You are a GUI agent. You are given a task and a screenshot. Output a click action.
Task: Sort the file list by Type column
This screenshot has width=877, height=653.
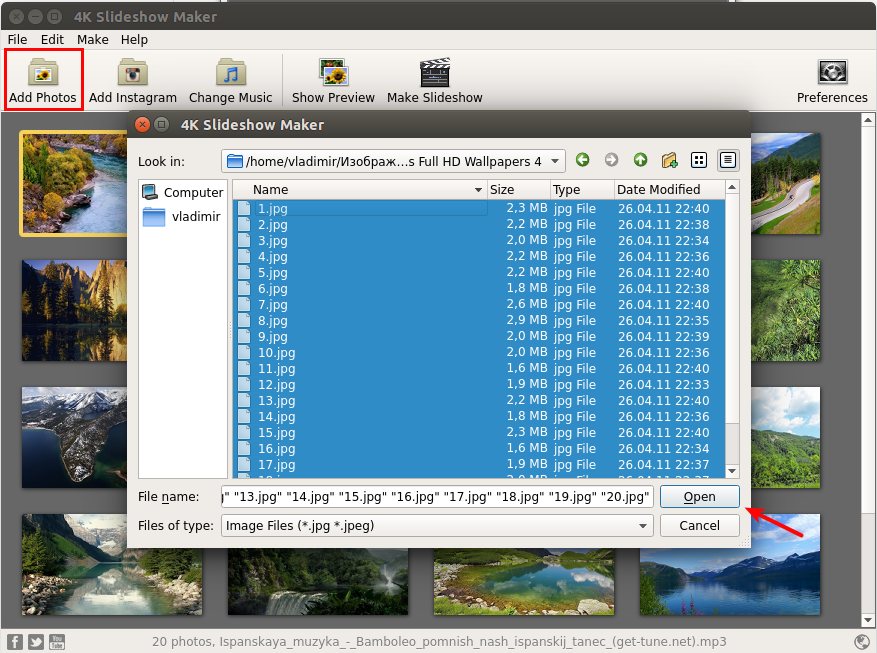click(x=582, y=190)
